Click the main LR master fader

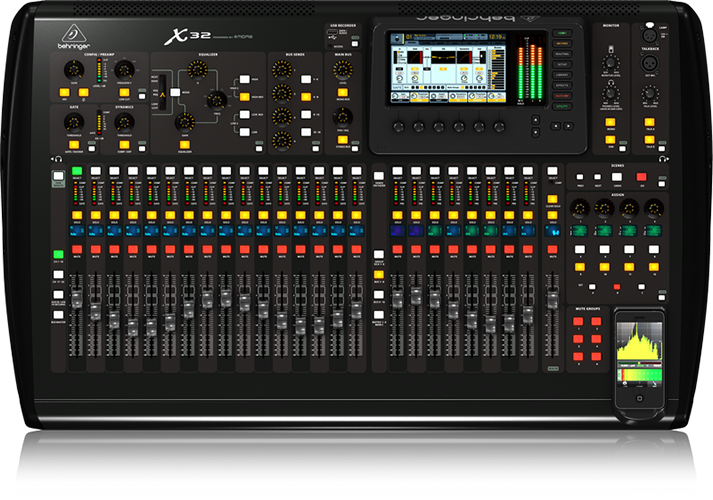pos(552,300)
